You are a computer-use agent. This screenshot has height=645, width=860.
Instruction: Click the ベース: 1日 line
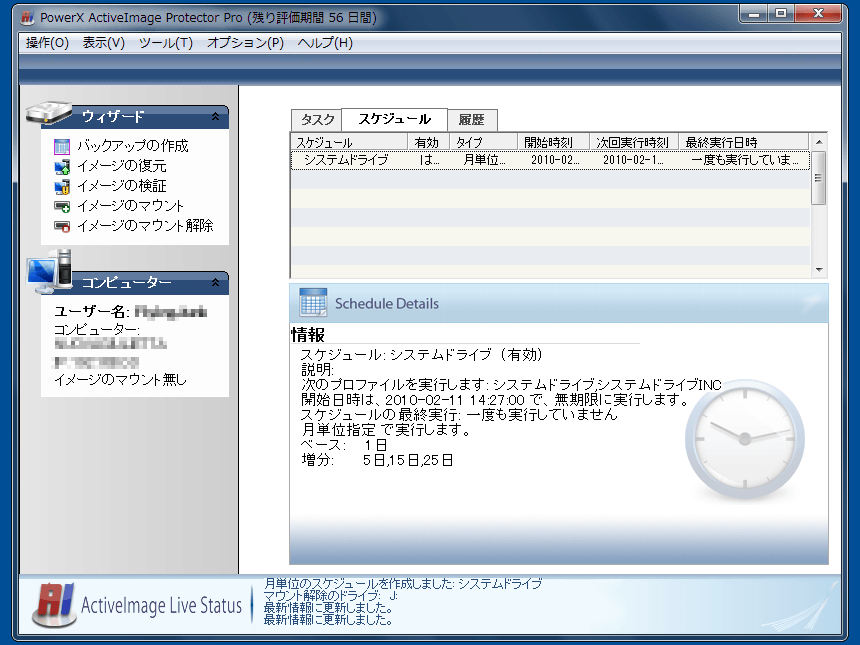(344, 445)
